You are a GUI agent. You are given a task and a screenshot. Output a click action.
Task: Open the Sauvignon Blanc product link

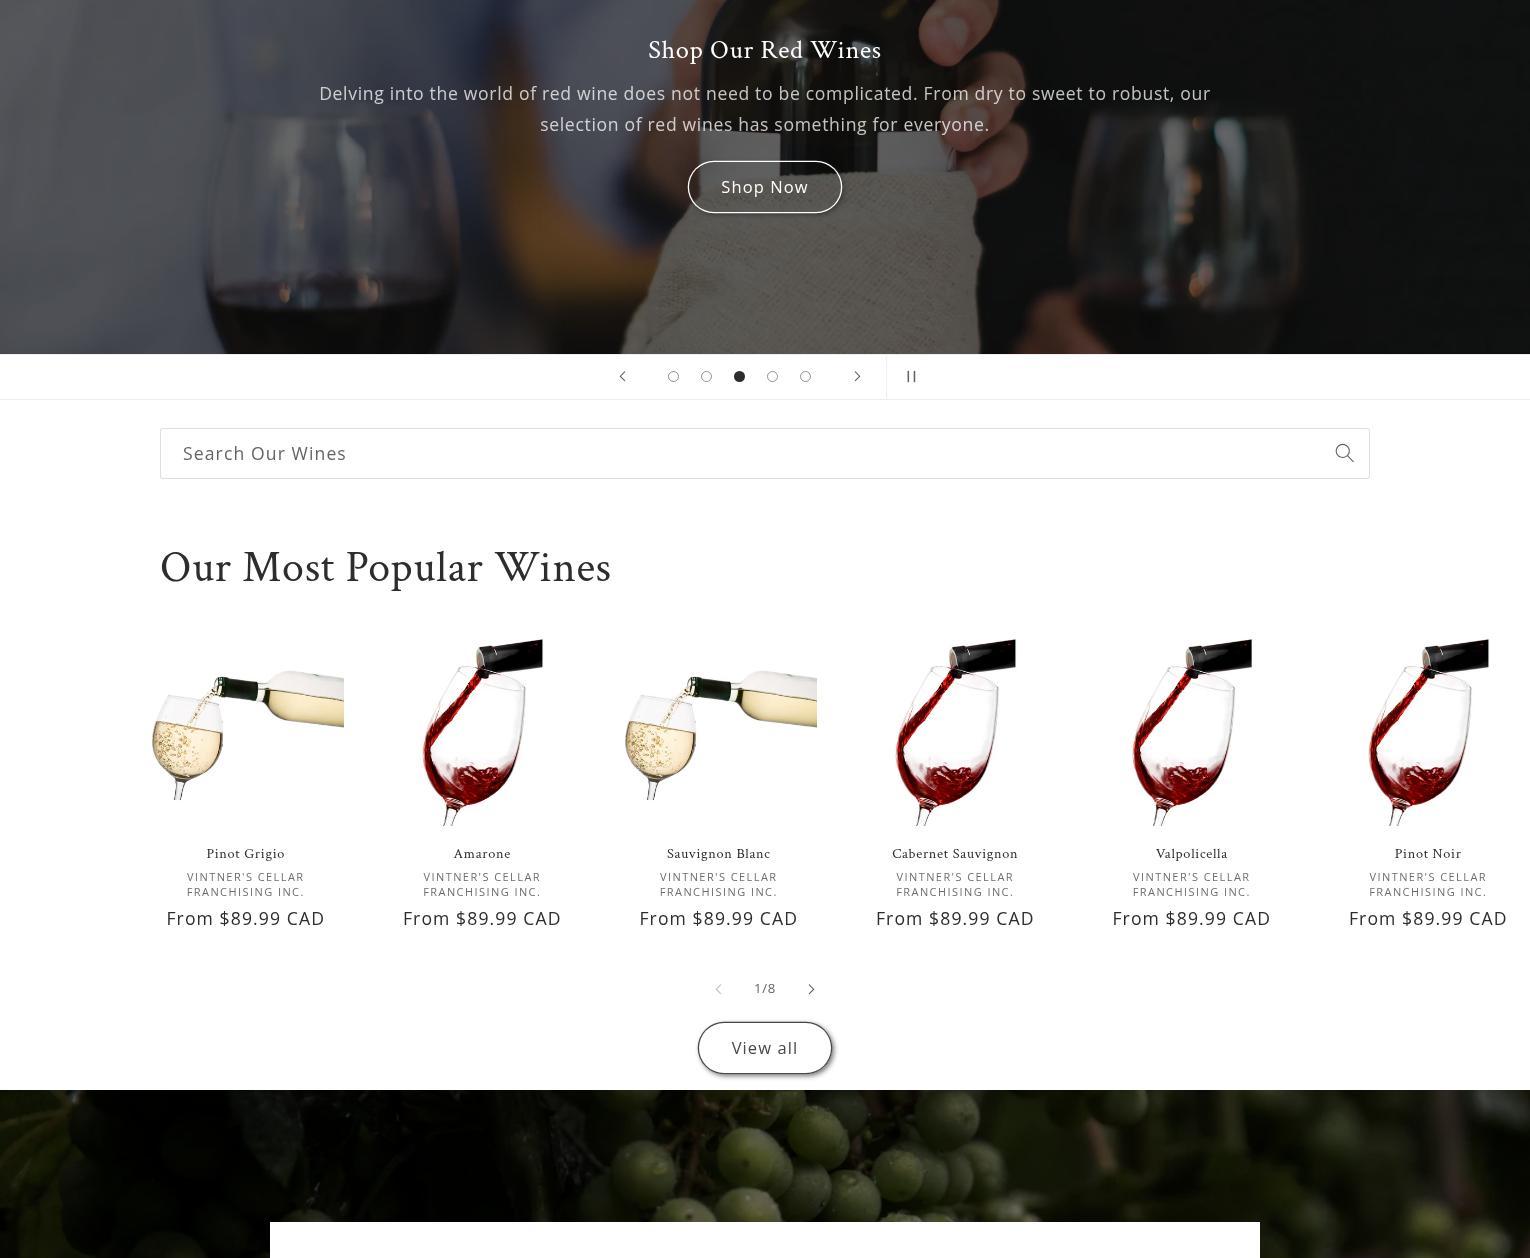tap(718, 854)
